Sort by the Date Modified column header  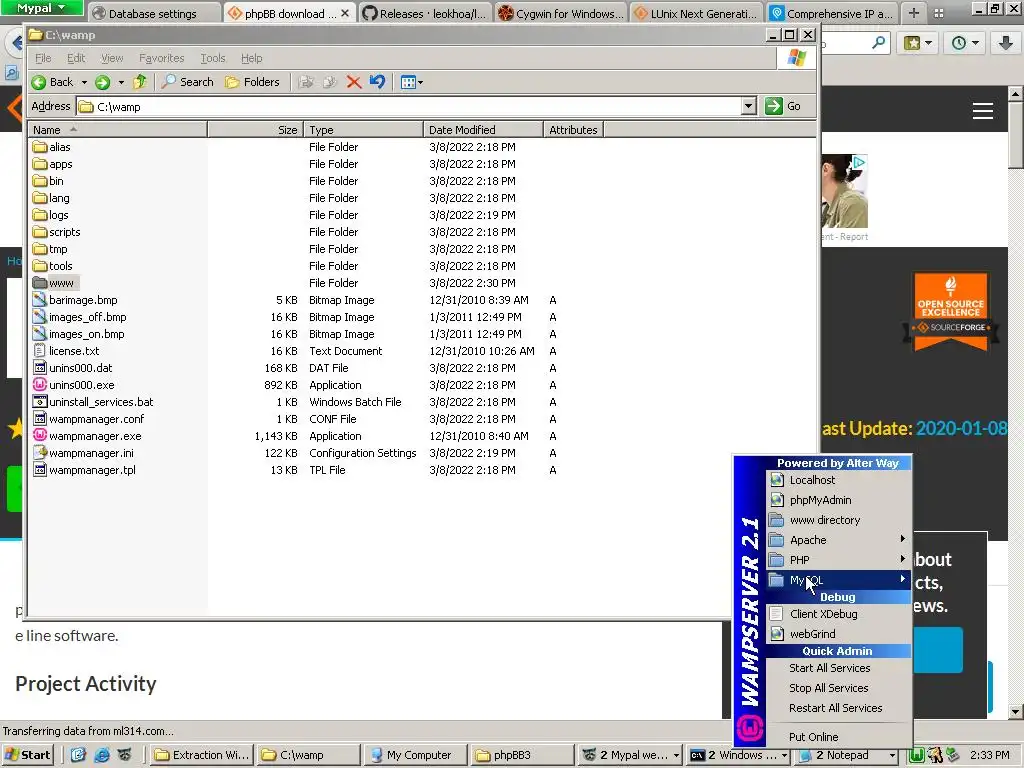coord(483,130)
